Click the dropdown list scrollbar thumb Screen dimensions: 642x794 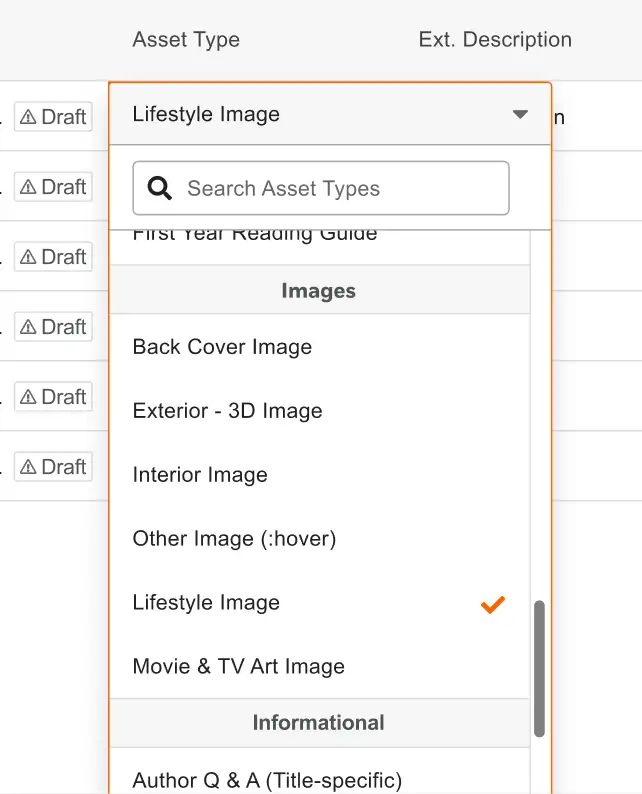tap(539, 668)
